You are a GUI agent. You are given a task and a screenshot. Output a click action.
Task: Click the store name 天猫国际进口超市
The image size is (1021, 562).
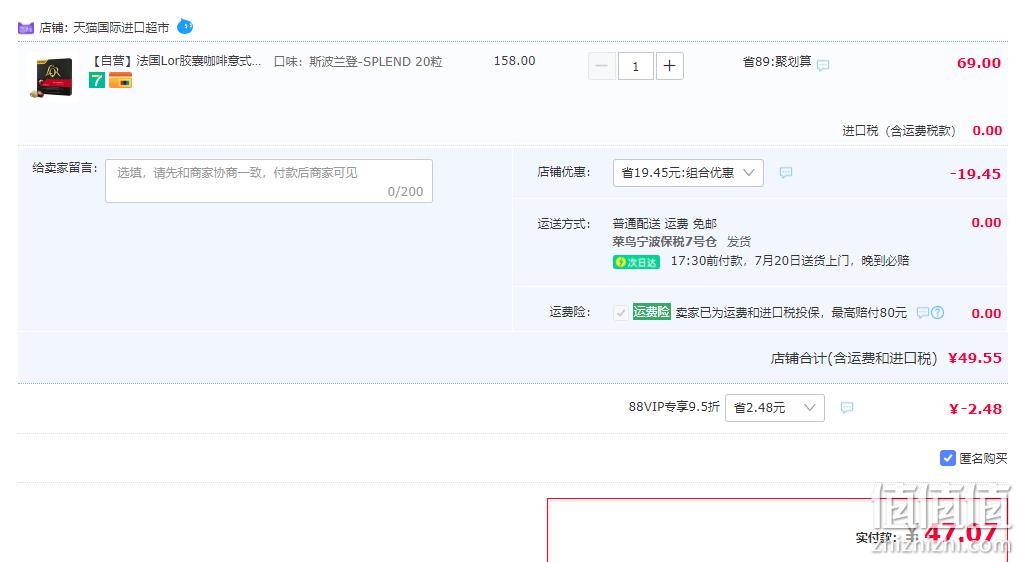121,28
